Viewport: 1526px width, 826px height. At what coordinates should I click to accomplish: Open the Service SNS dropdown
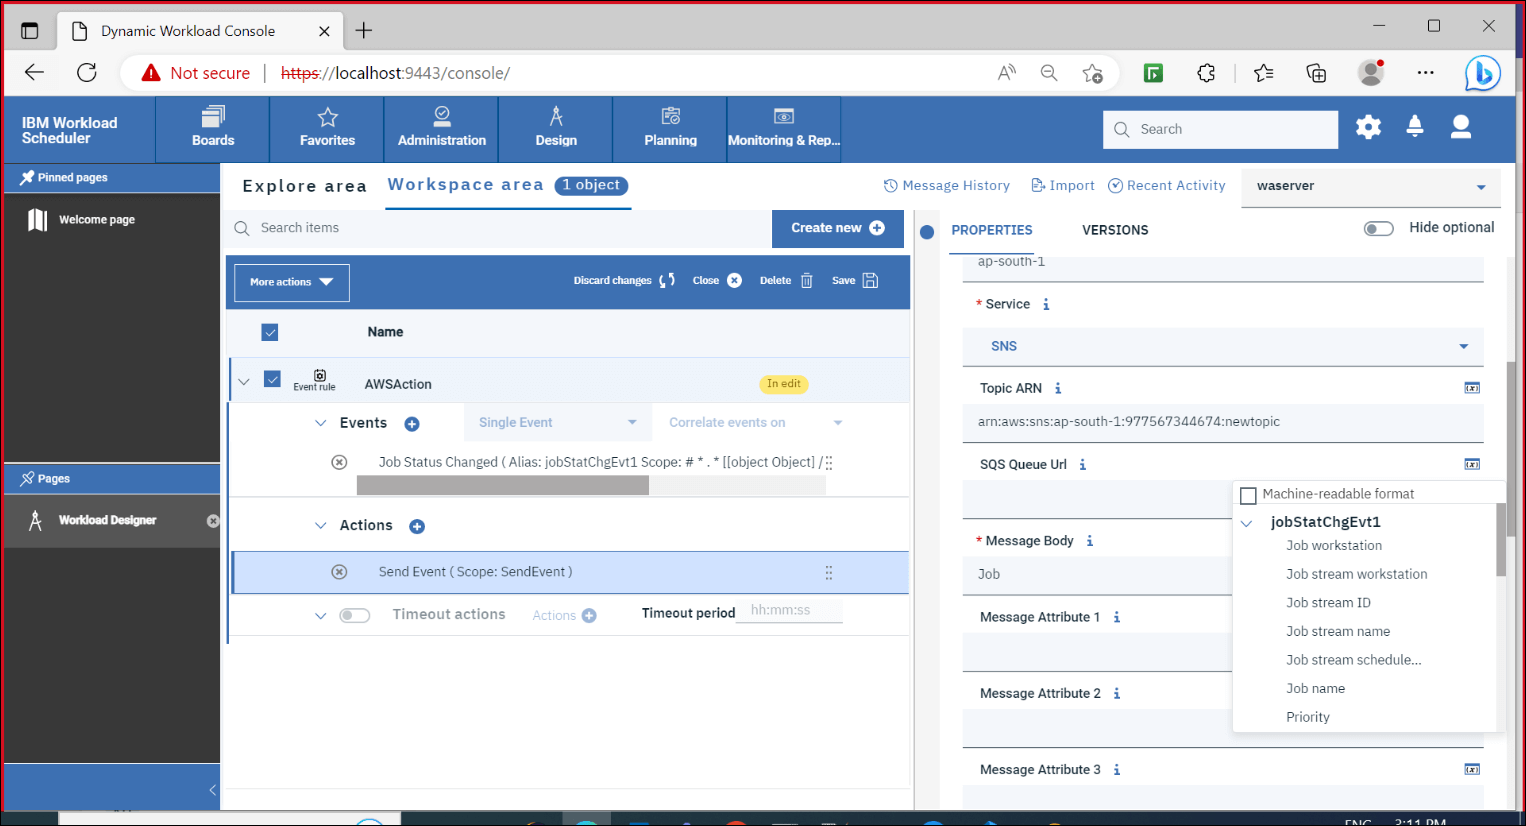tap(1223, 346)
